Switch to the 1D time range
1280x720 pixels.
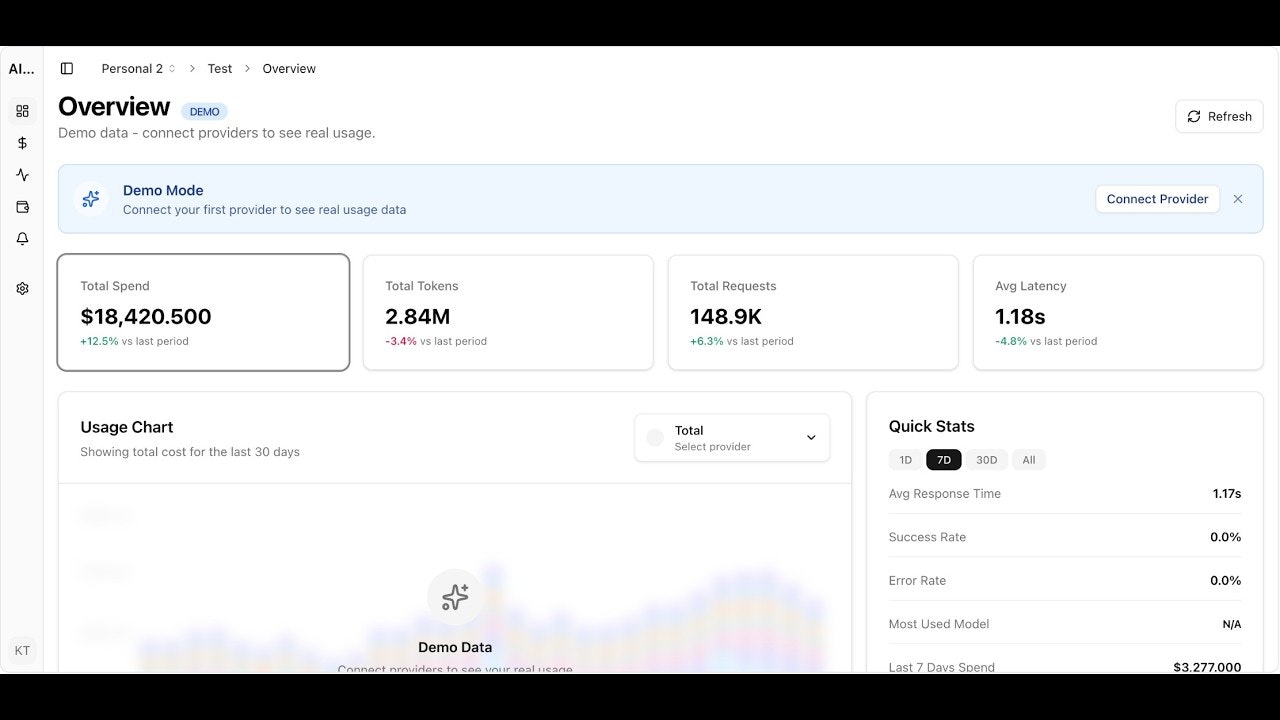[x=905, y=459]
